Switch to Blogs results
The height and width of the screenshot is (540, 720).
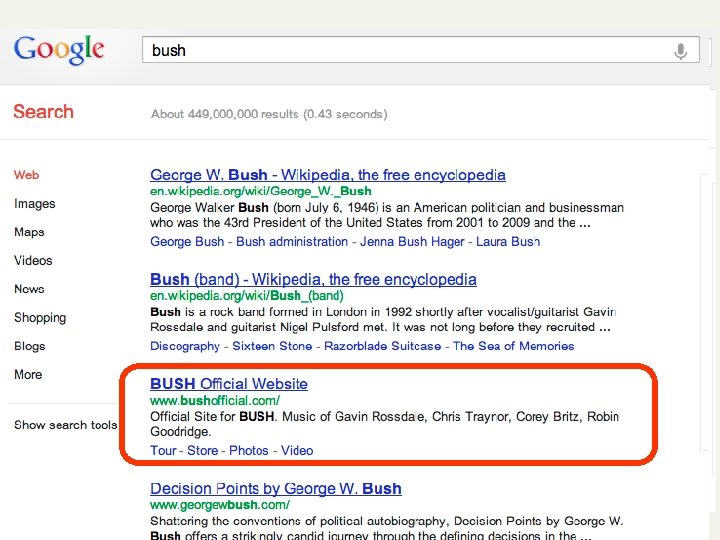30,346
